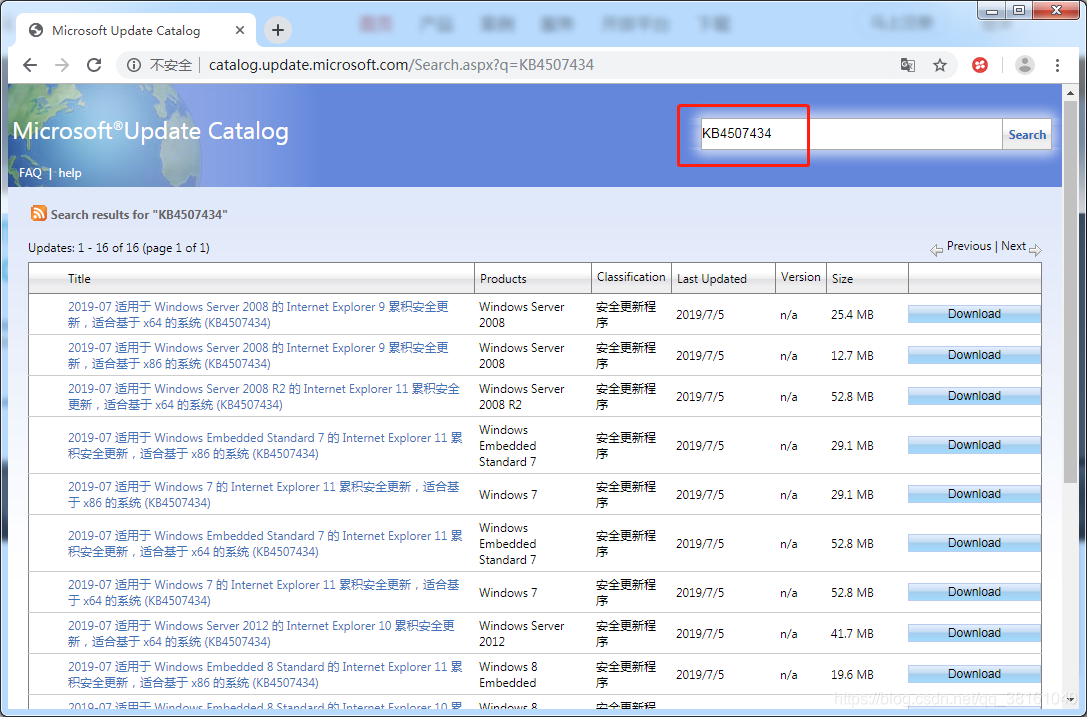Viewport: 1087px width, 717px height.
Task: Go back using browser back arrow
Action: click(x=30, y=65)
